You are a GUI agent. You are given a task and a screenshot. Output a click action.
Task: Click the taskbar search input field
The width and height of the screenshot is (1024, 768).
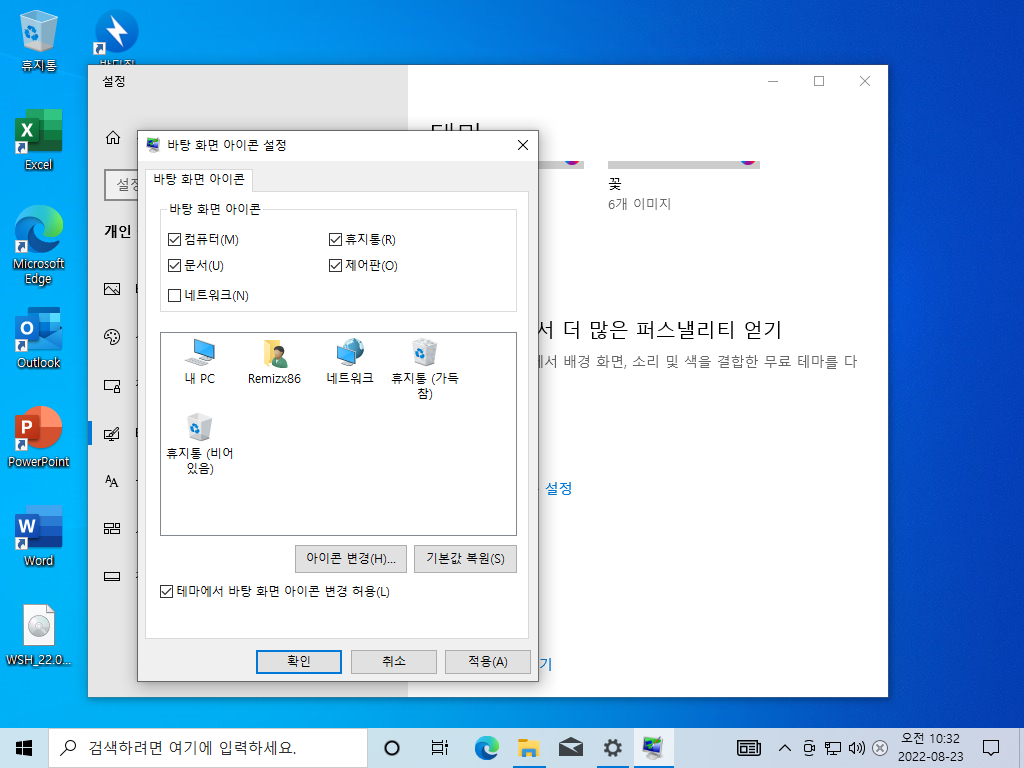(x=208, y=748)
